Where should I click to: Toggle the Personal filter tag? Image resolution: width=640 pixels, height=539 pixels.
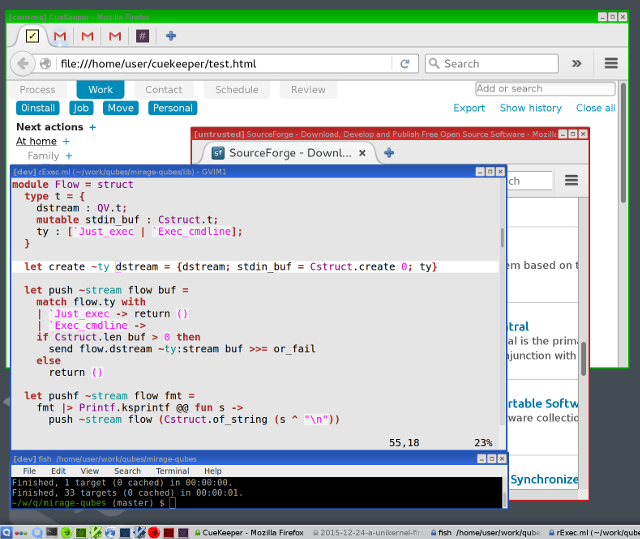point(172,108)
